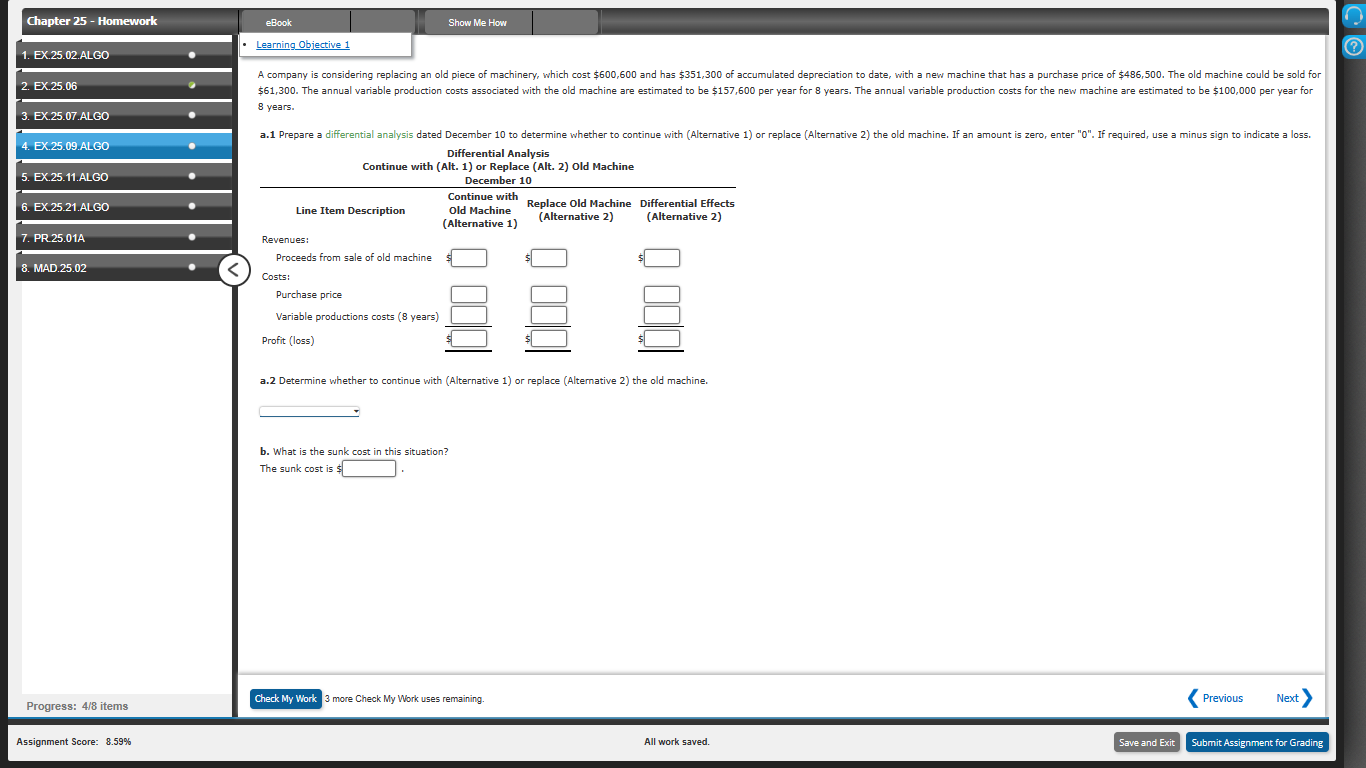Click the status dot beside MAD.25.02
The width and height of the screenshot is (1366, 768).
coord(191,267)
